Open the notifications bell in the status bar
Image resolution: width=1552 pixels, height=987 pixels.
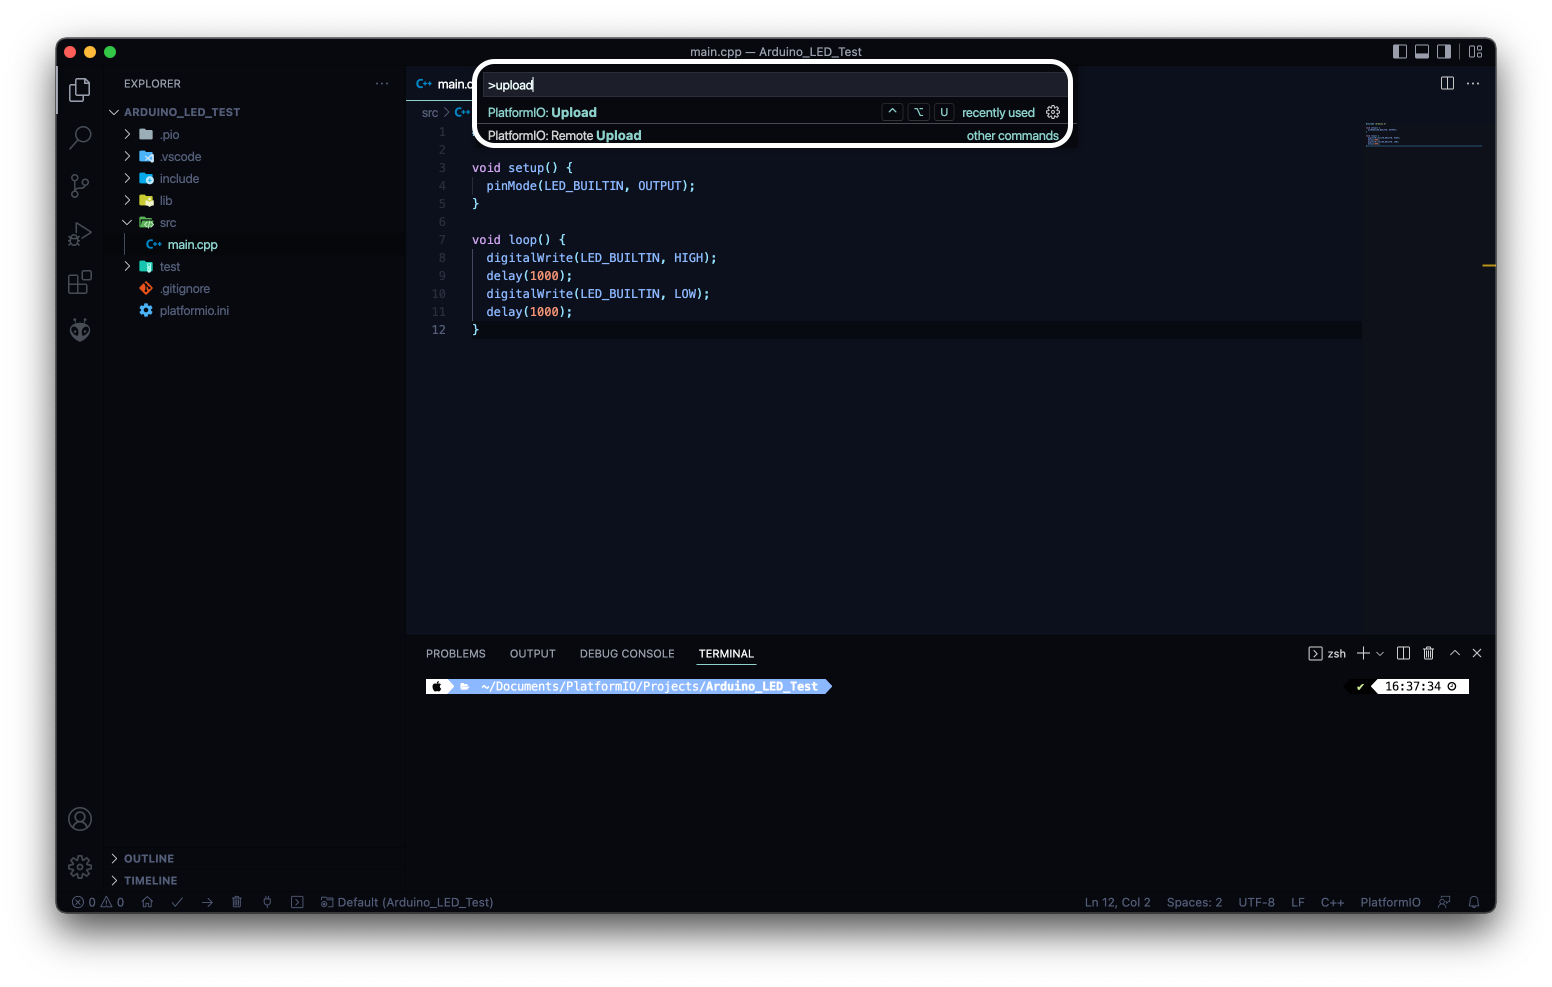click(x=1474, y=902)
